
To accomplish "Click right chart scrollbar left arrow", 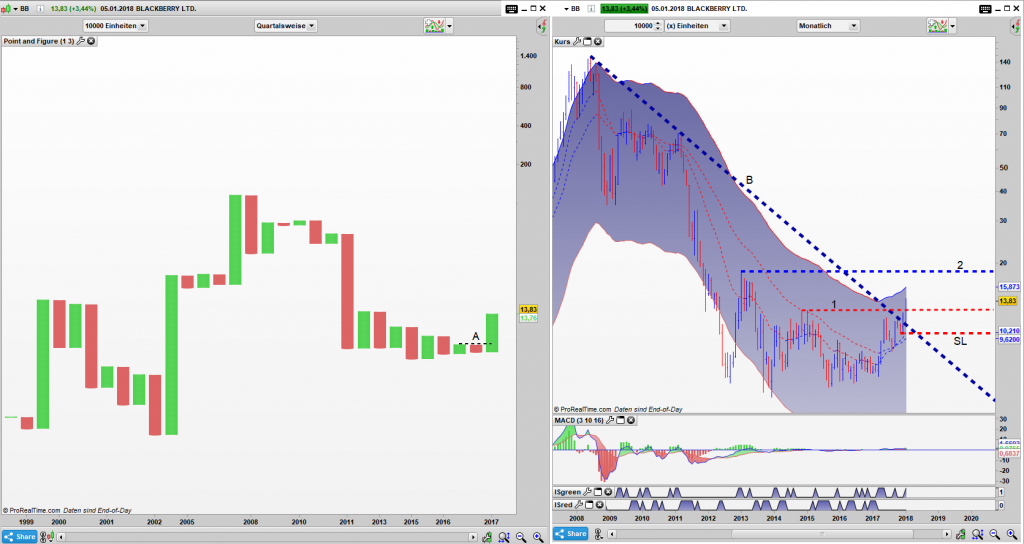I will 611,534.
